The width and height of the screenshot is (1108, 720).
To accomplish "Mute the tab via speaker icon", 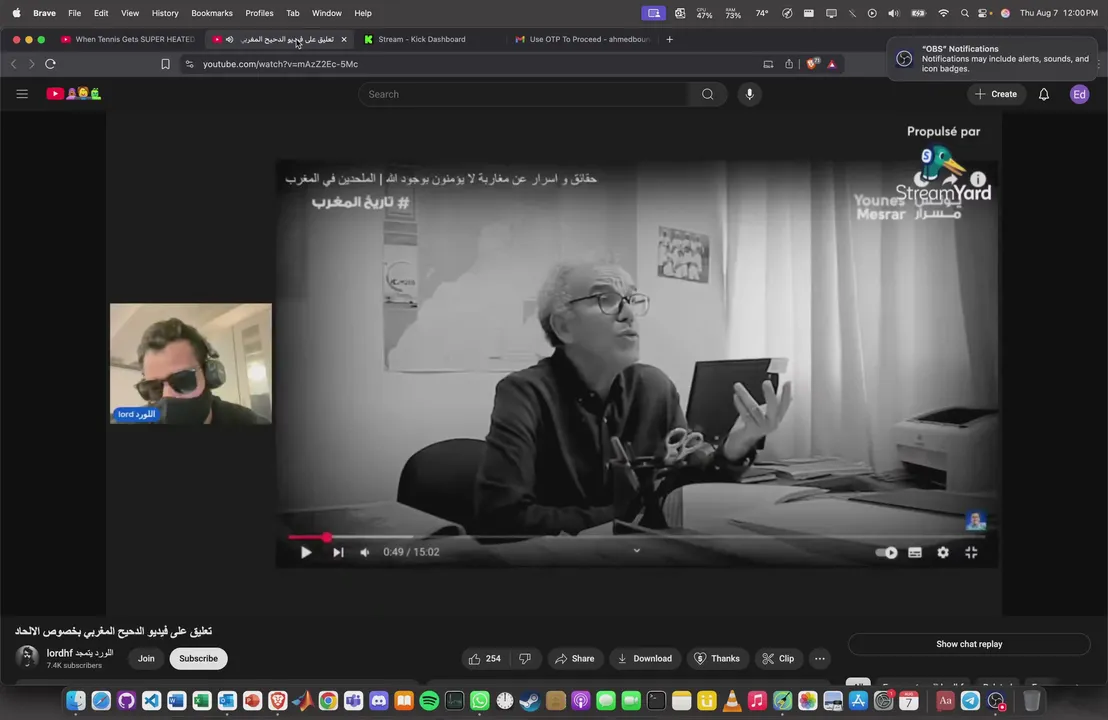I will click(230, 40).
